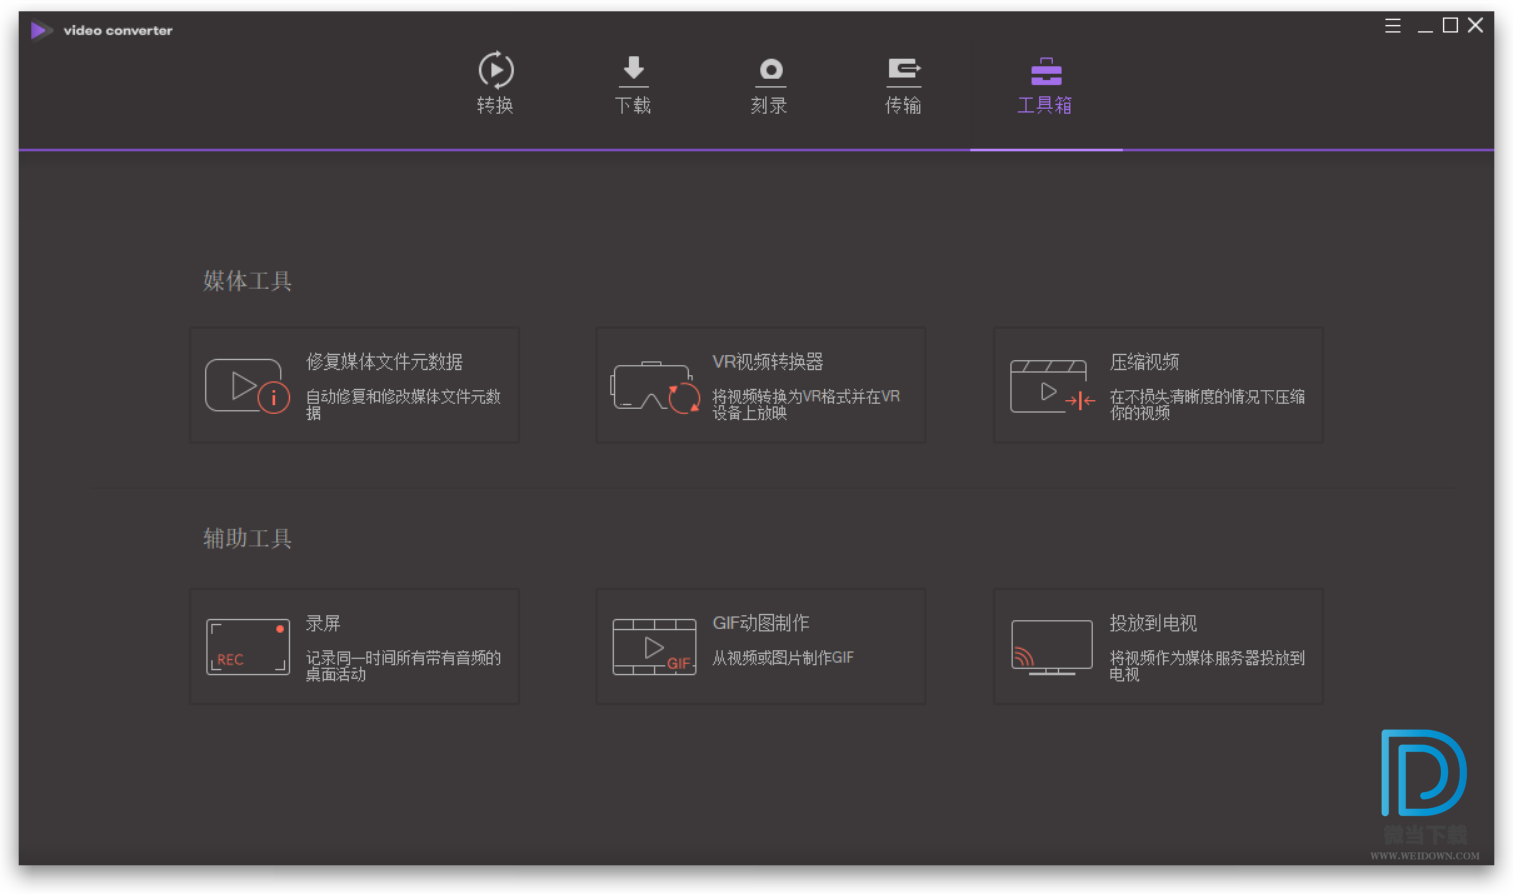Click the GIF maker film icon
This screenshot has width=1513, height=894.
click(654, 647)
